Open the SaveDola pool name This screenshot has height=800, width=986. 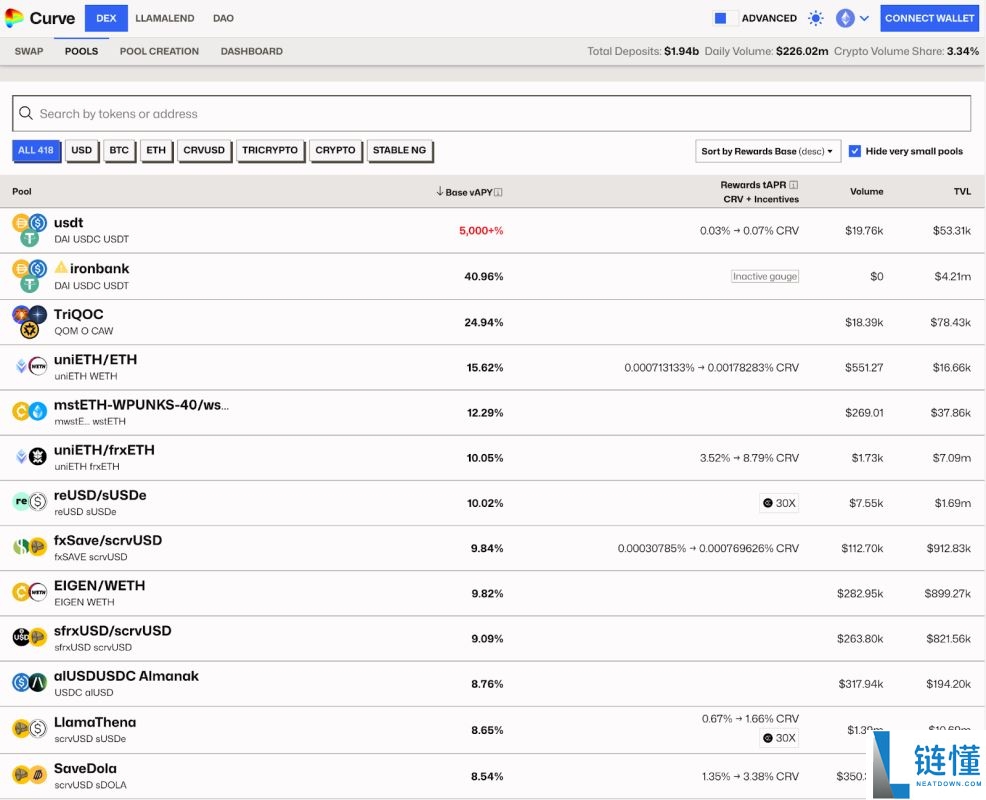pos(86,769)
